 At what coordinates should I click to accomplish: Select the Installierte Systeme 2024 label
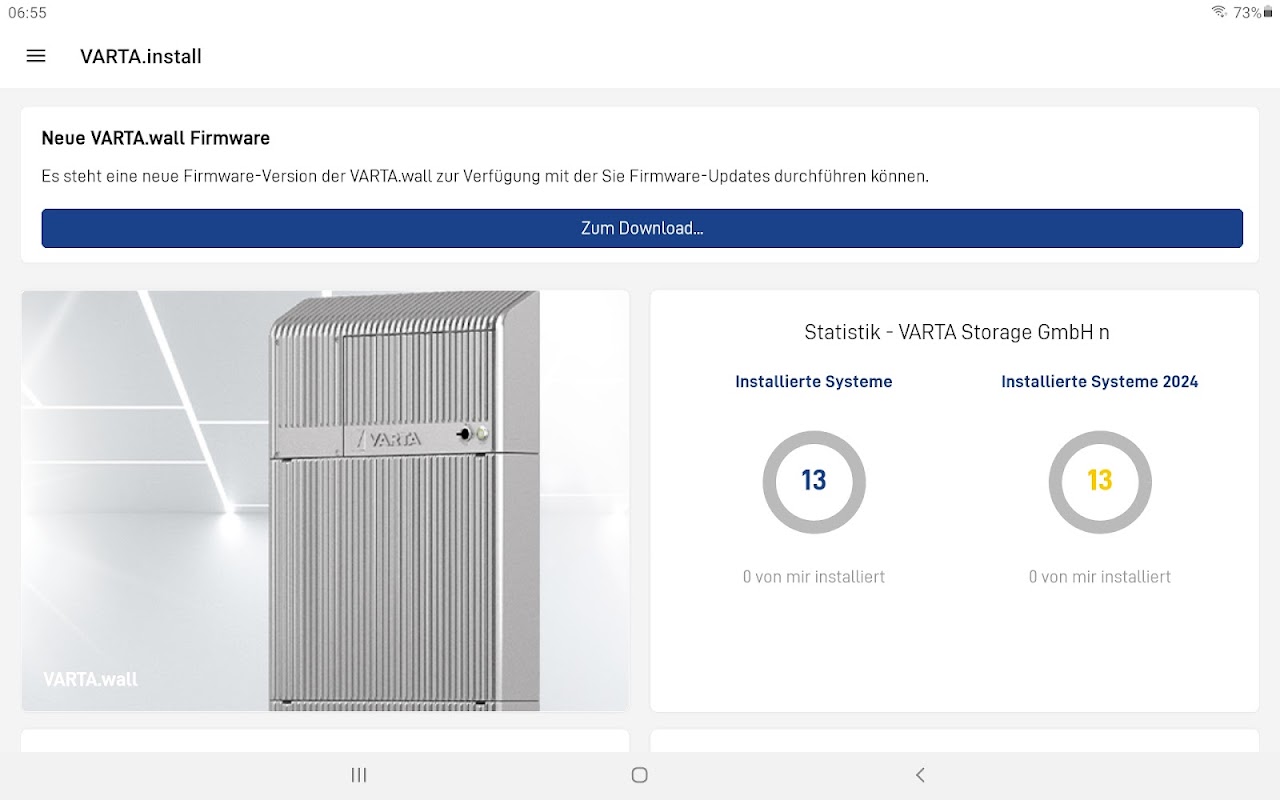tap(1100, 382)
